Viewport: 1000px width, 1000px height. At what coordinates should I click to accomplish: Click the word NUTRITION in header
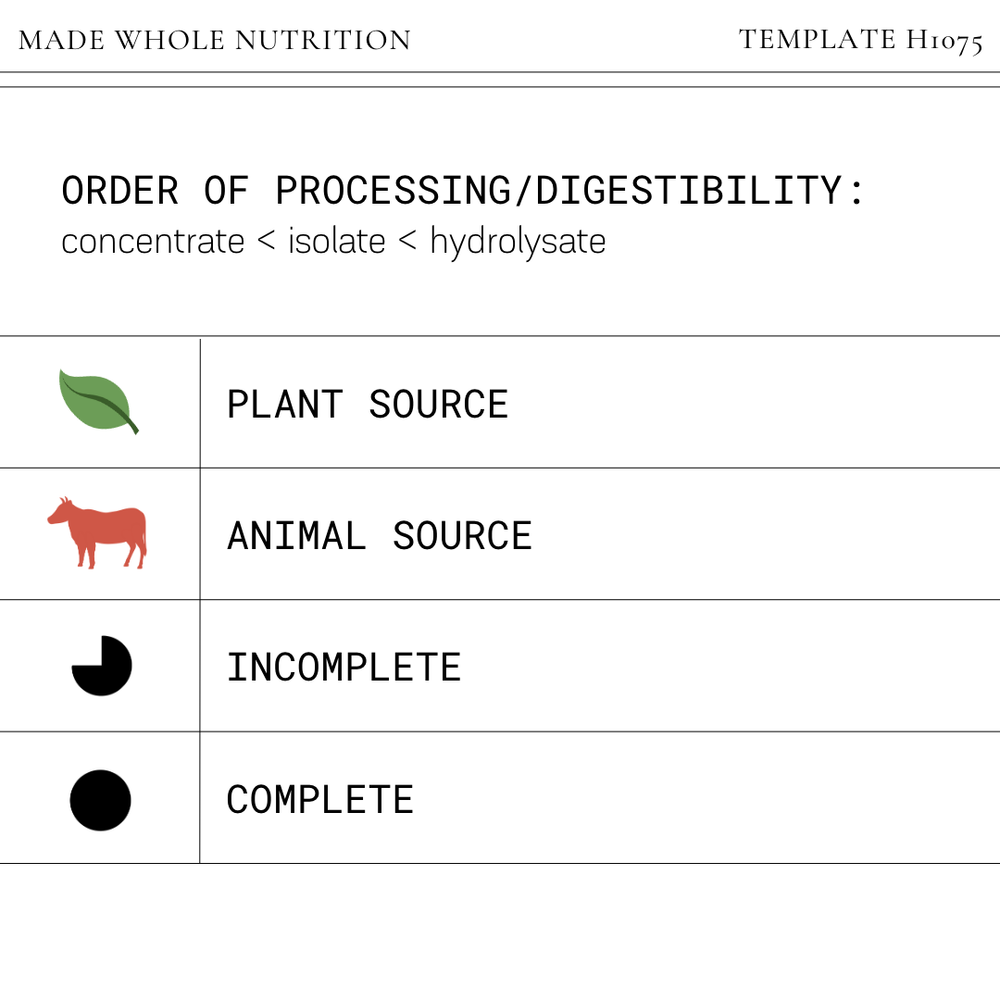(x=323, y=40)
